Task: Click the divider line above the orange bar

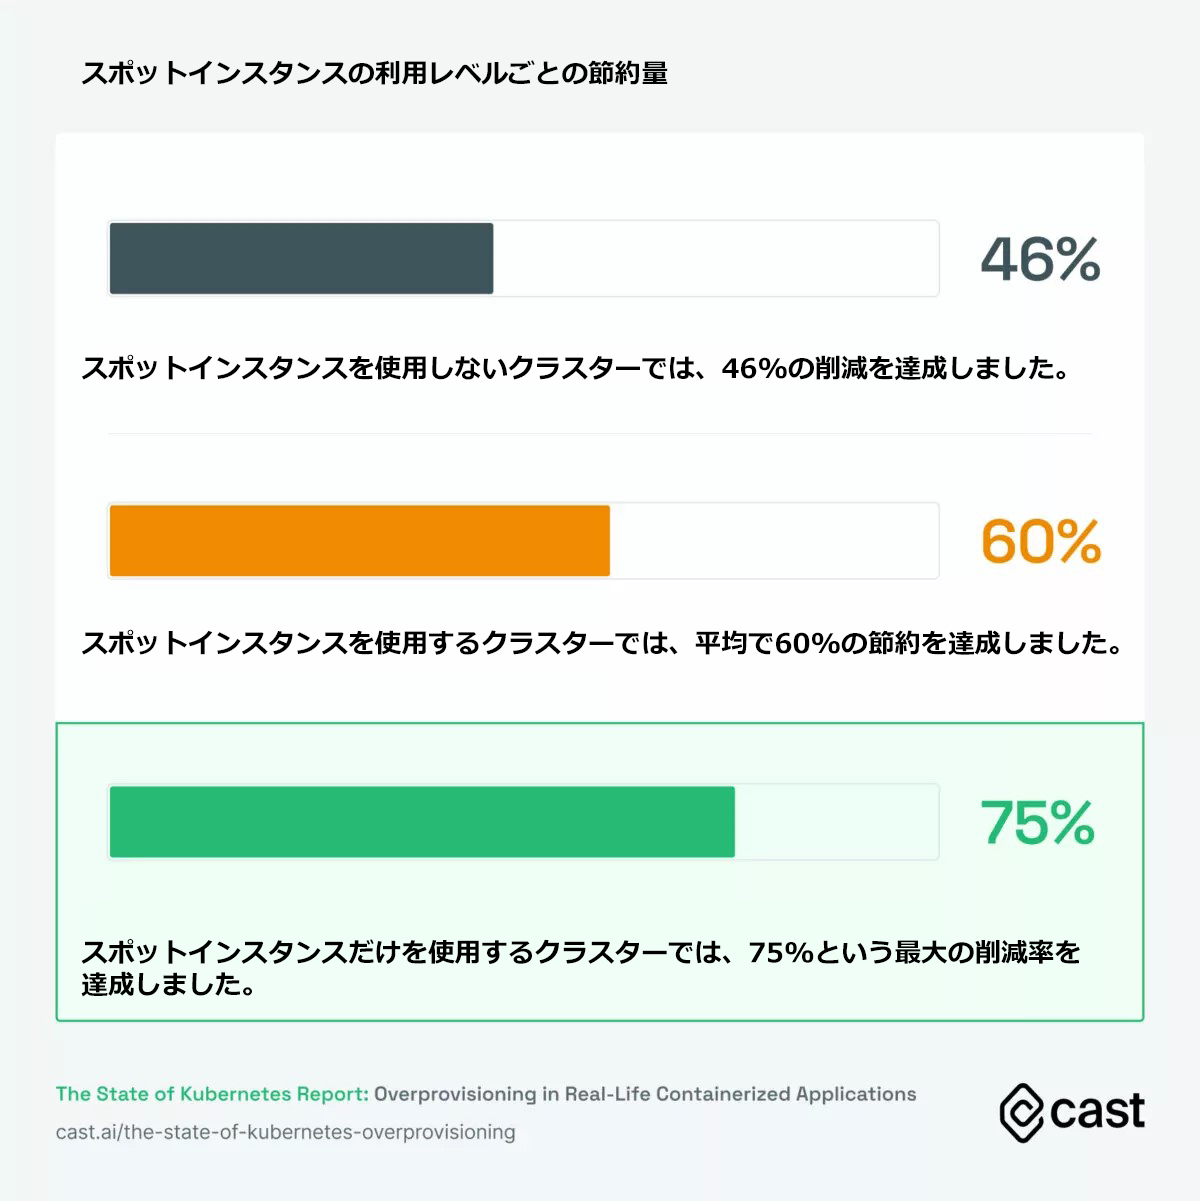Action: [x=600, y=434]
